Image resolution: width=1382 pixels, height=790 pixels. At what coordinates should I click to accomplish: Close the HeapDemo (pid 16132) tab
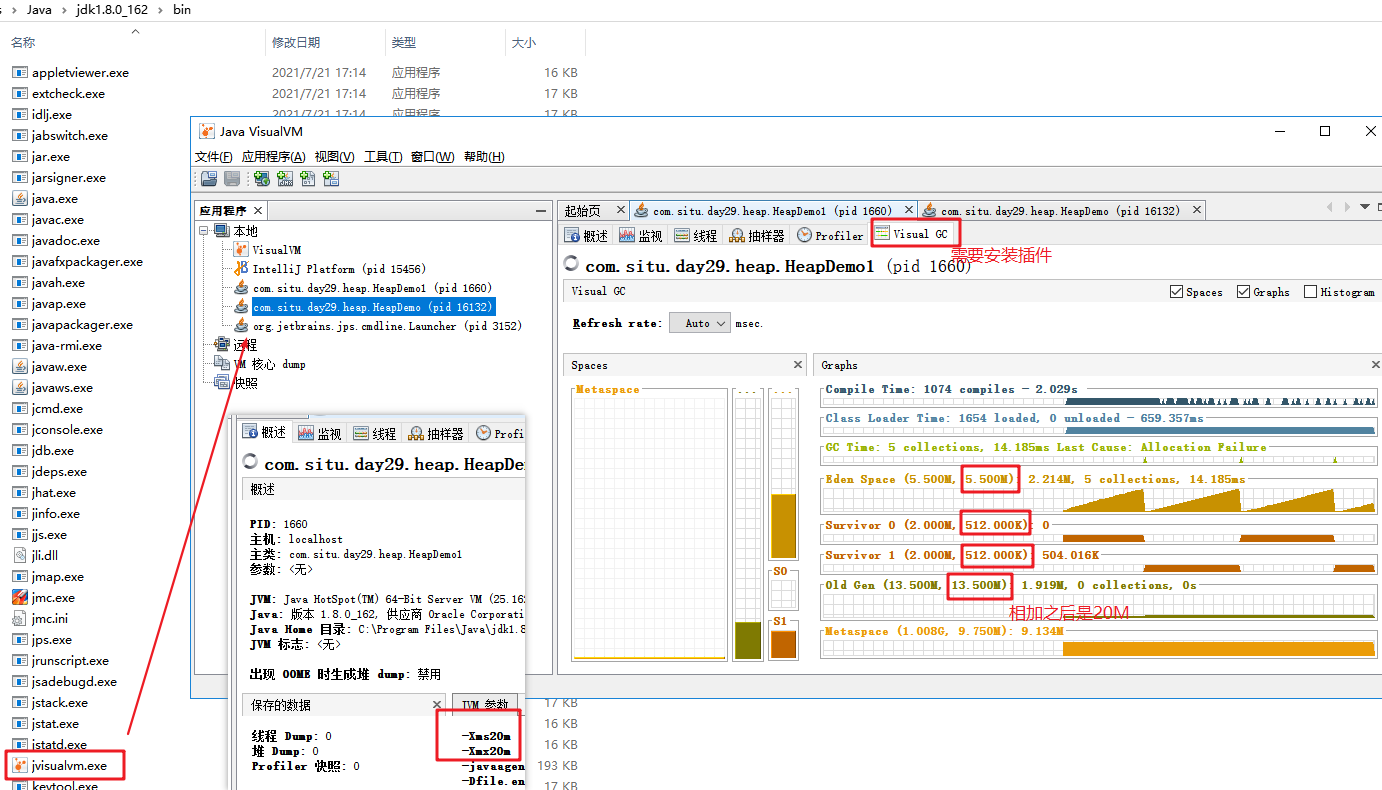click(1196, 210)
